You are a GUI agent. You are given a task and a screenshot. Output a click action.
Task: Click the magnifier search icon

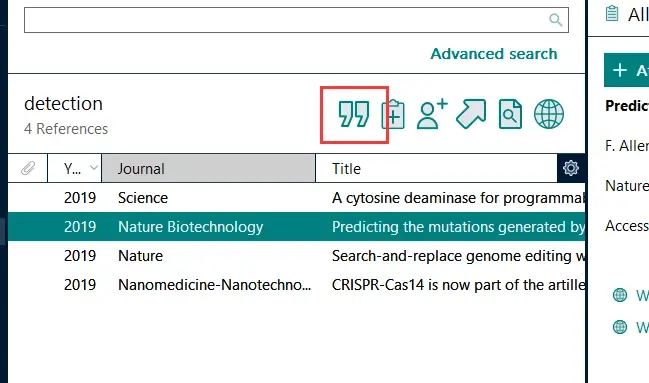tap(555, 19)
